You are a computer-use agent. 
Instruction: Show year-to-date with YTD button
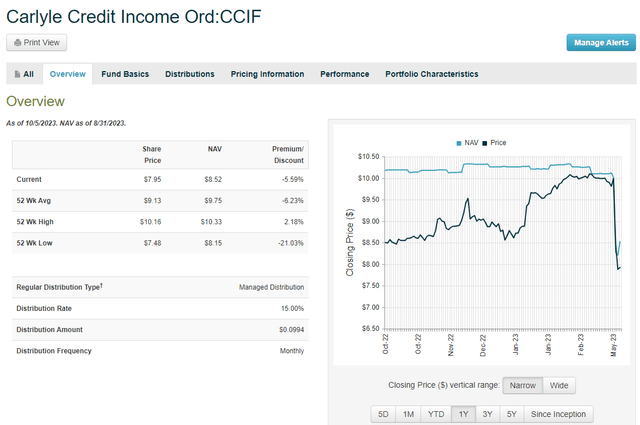coord(436,414)
